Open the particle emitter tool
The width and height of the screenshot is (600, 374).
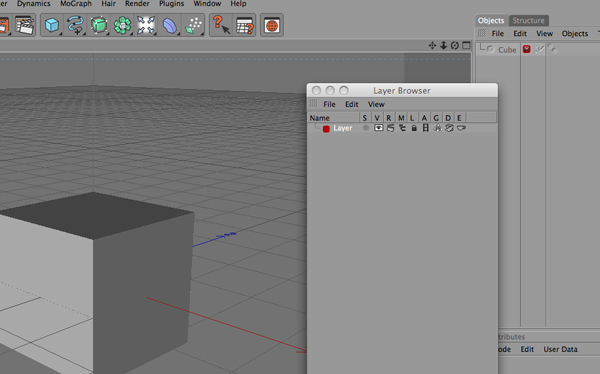(x=194, y=26)
